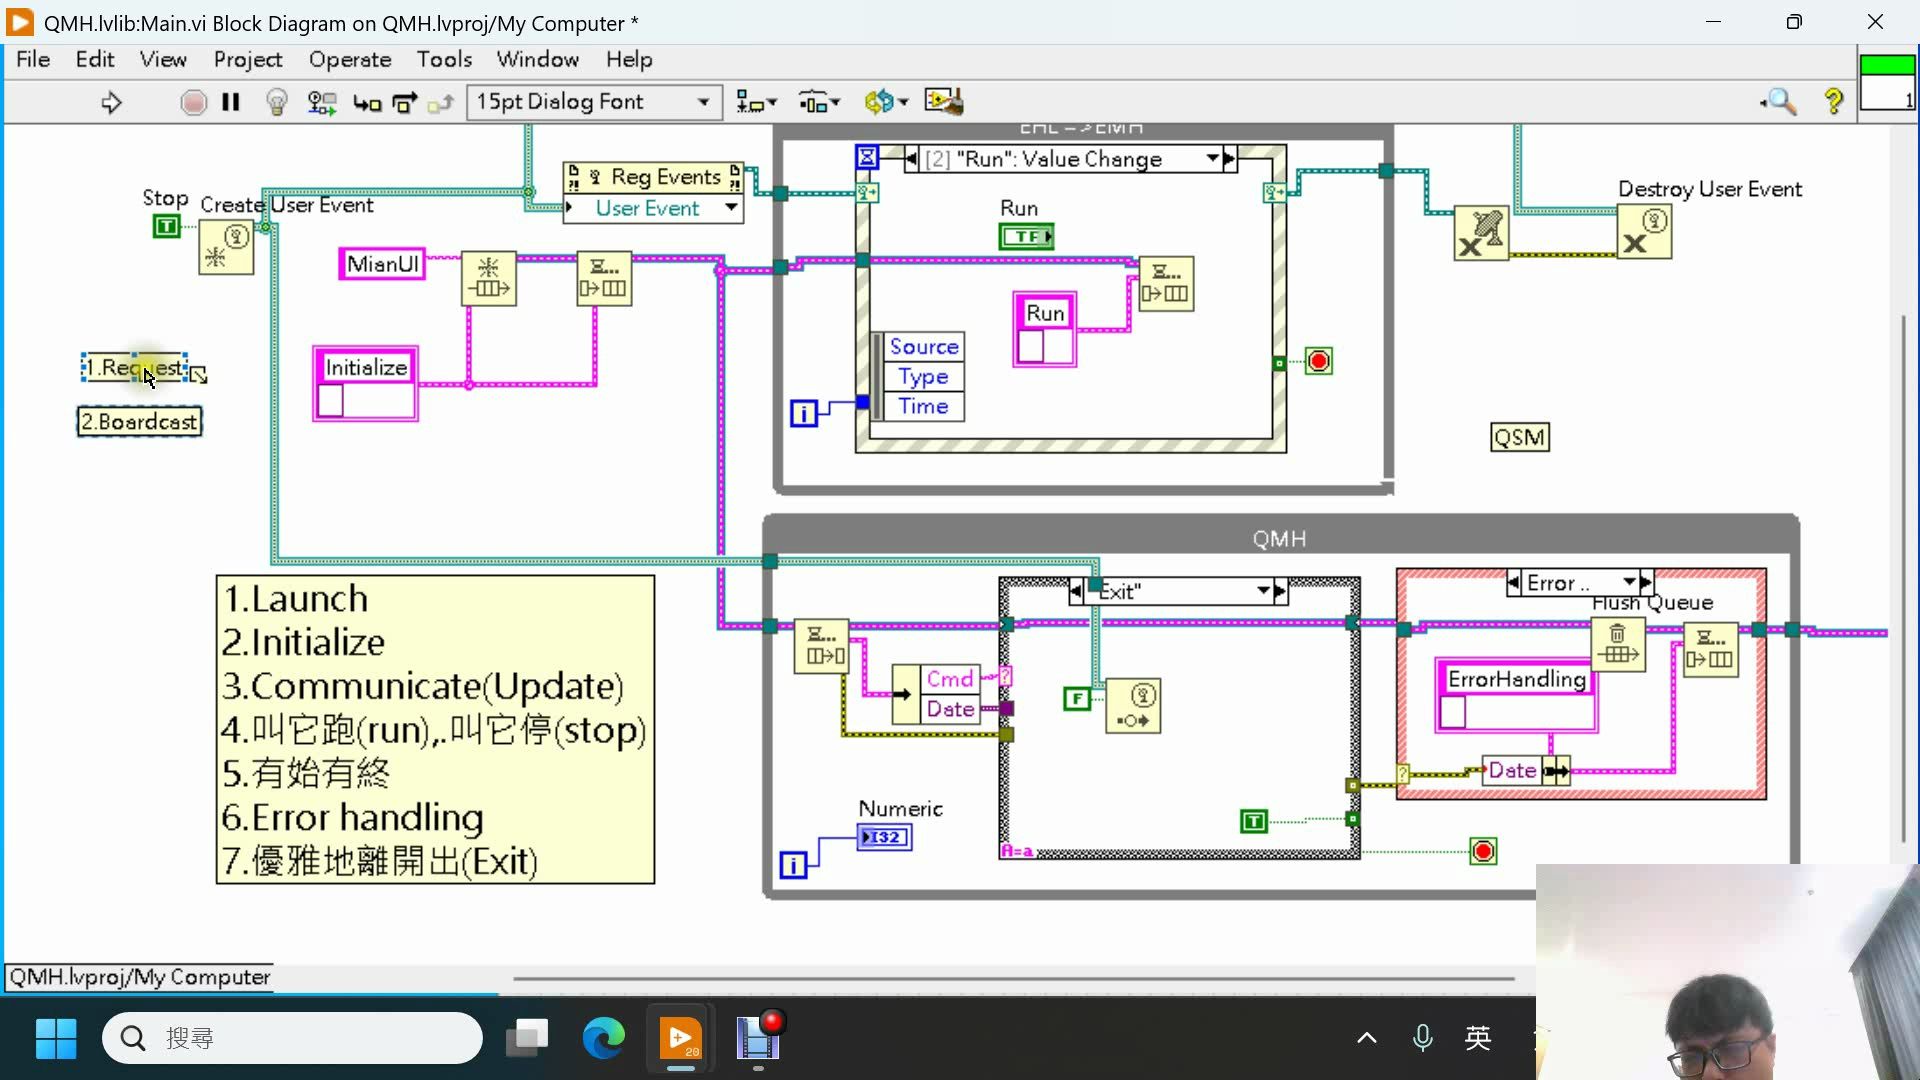Screen dimensions: 1920x1080
Task: Click the vertical scrollbar on the right
Action: 1904,578
